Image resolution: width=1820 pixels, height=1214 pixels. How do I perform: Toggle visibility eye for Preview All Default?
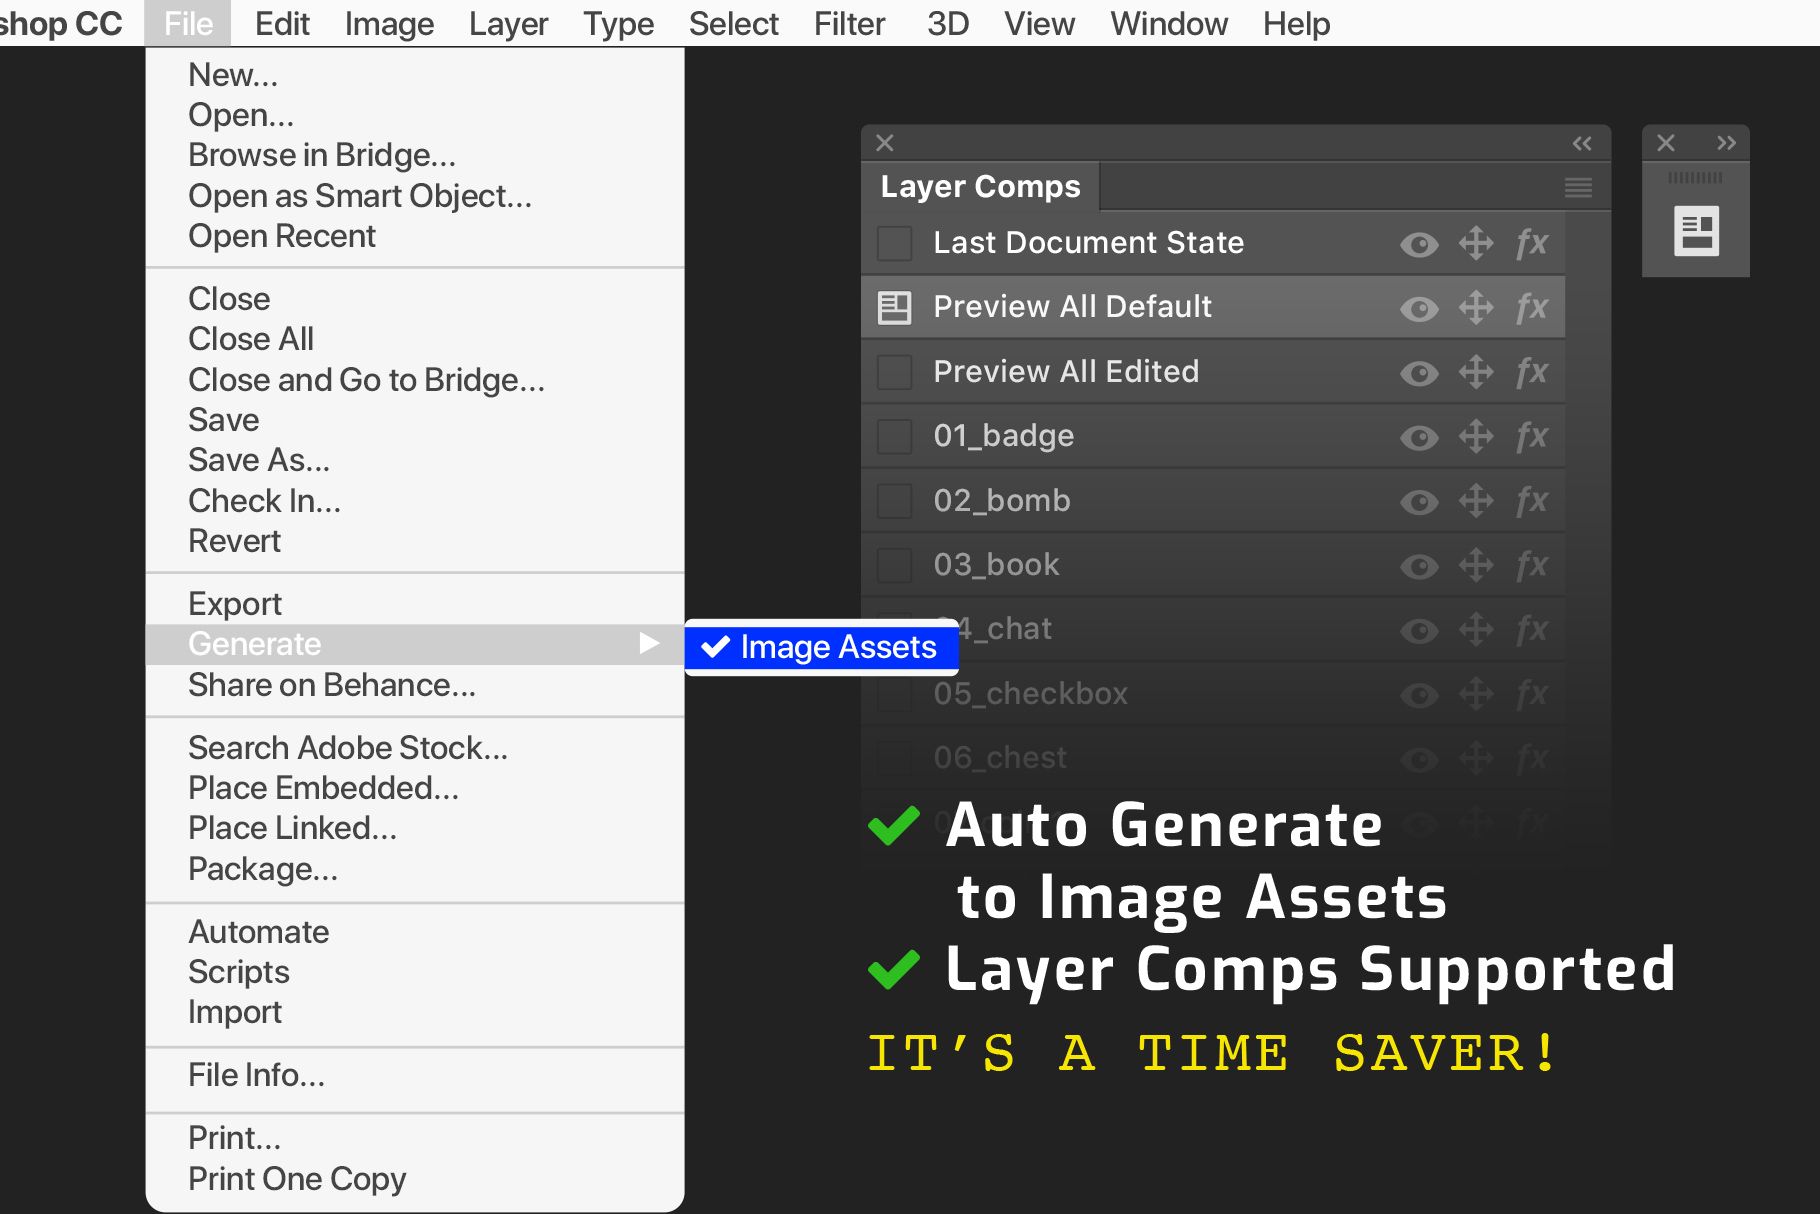coord(1419,308)
